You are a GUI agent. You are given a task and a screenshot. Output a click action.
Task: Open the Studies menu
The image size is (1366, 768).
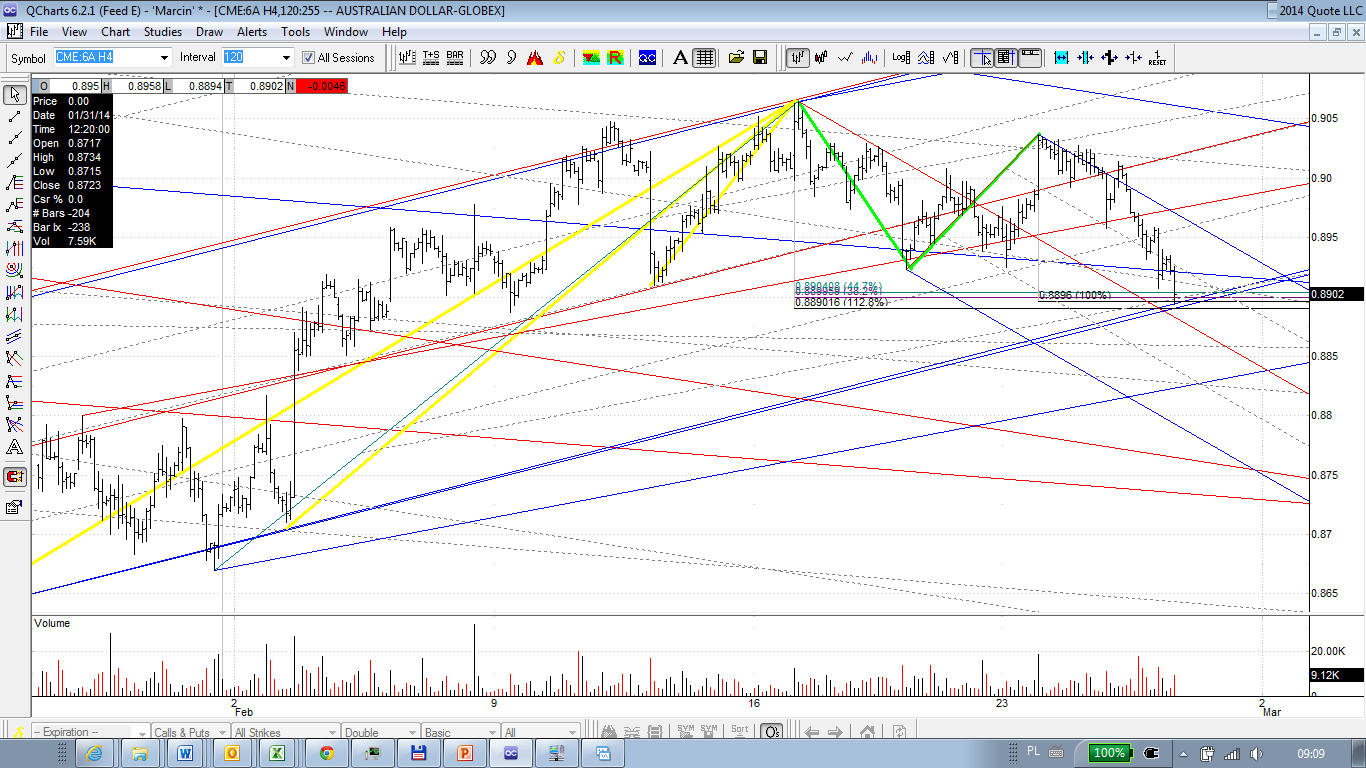pyautogui.click(x=163, y=32)
